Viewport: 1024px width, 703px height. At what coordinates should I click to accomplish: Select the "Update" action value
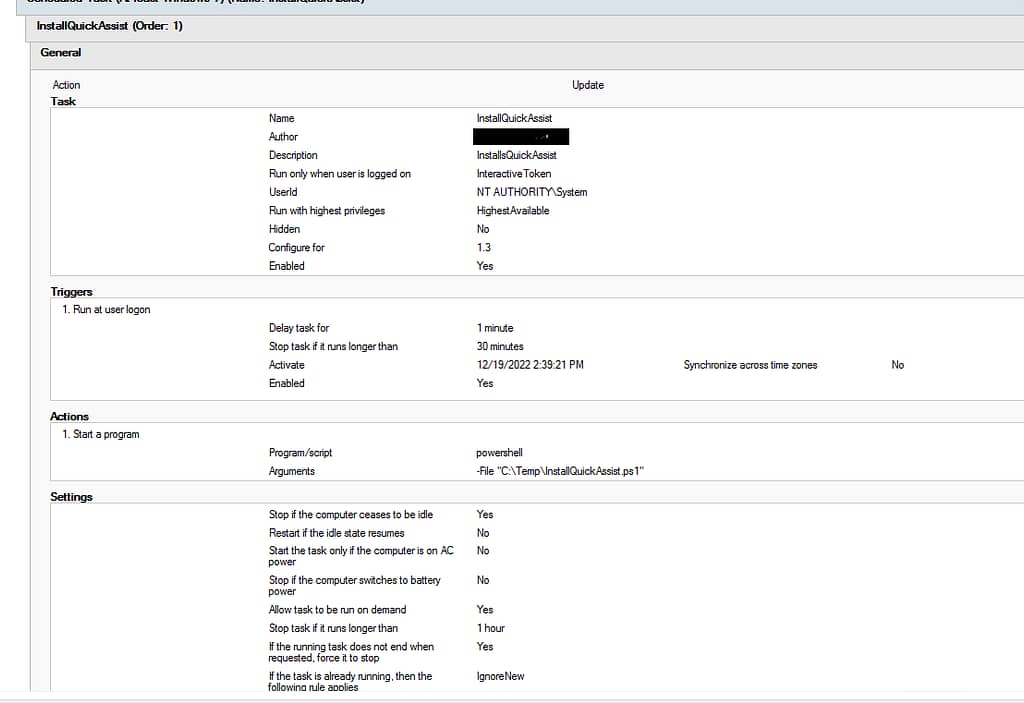[x=588, y=85]
